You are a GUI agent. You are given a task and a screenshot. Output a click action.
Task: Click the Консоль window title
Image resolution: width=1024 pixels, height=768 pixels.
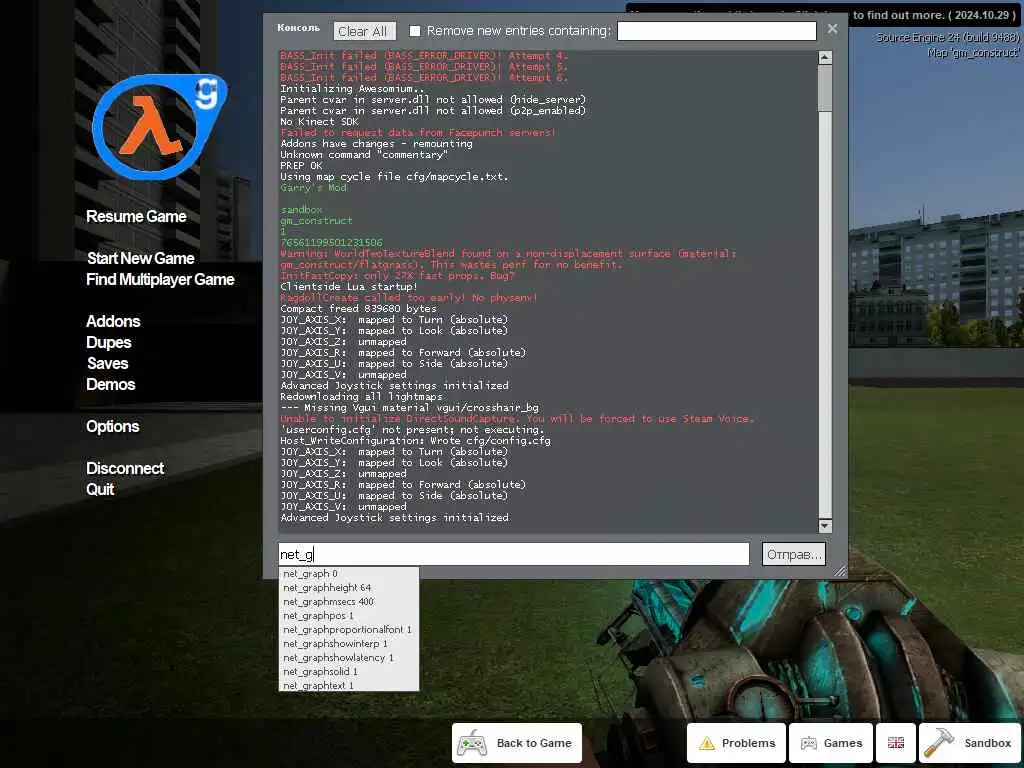coord(298,27)
